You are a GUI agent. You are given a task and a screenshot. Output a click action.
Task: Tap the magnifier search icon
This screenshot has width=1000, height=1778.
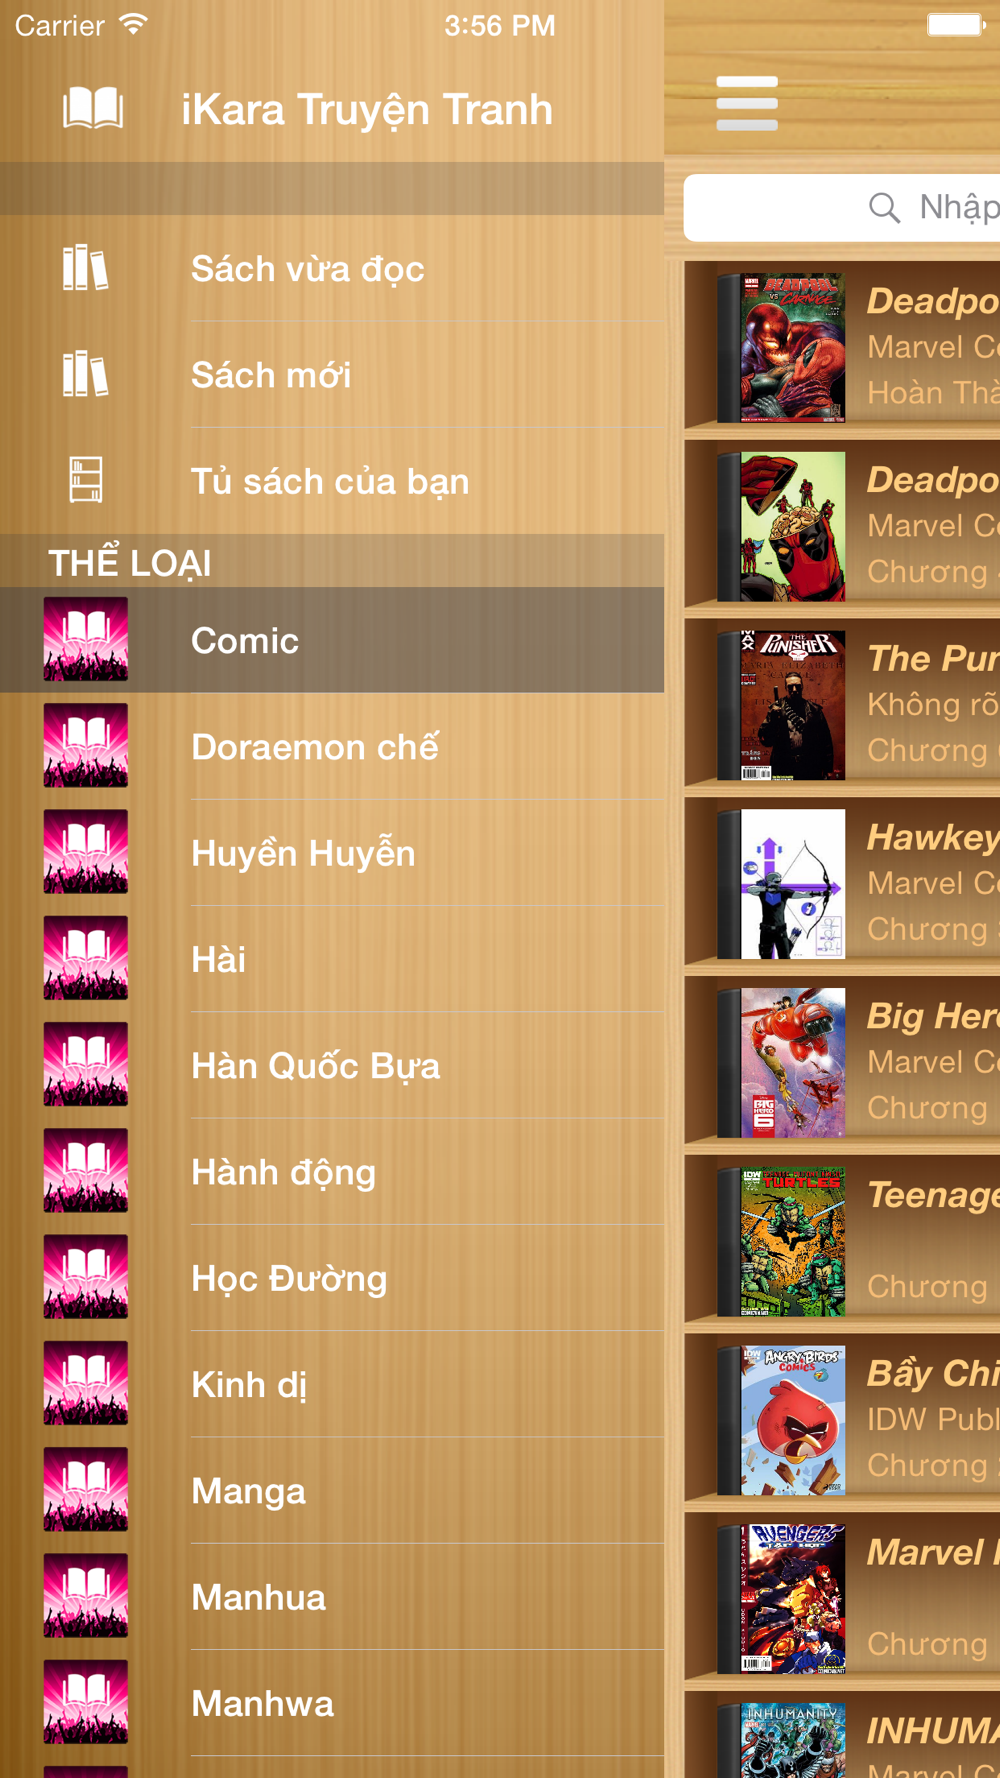tap(884, 208)
